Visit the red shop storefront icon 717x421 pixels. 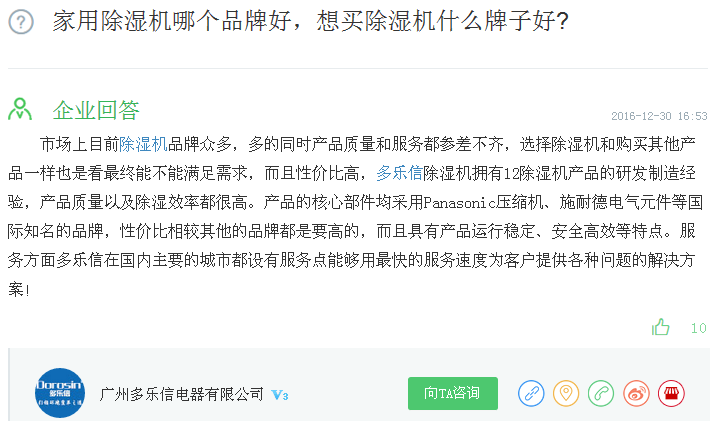point(671,393)
